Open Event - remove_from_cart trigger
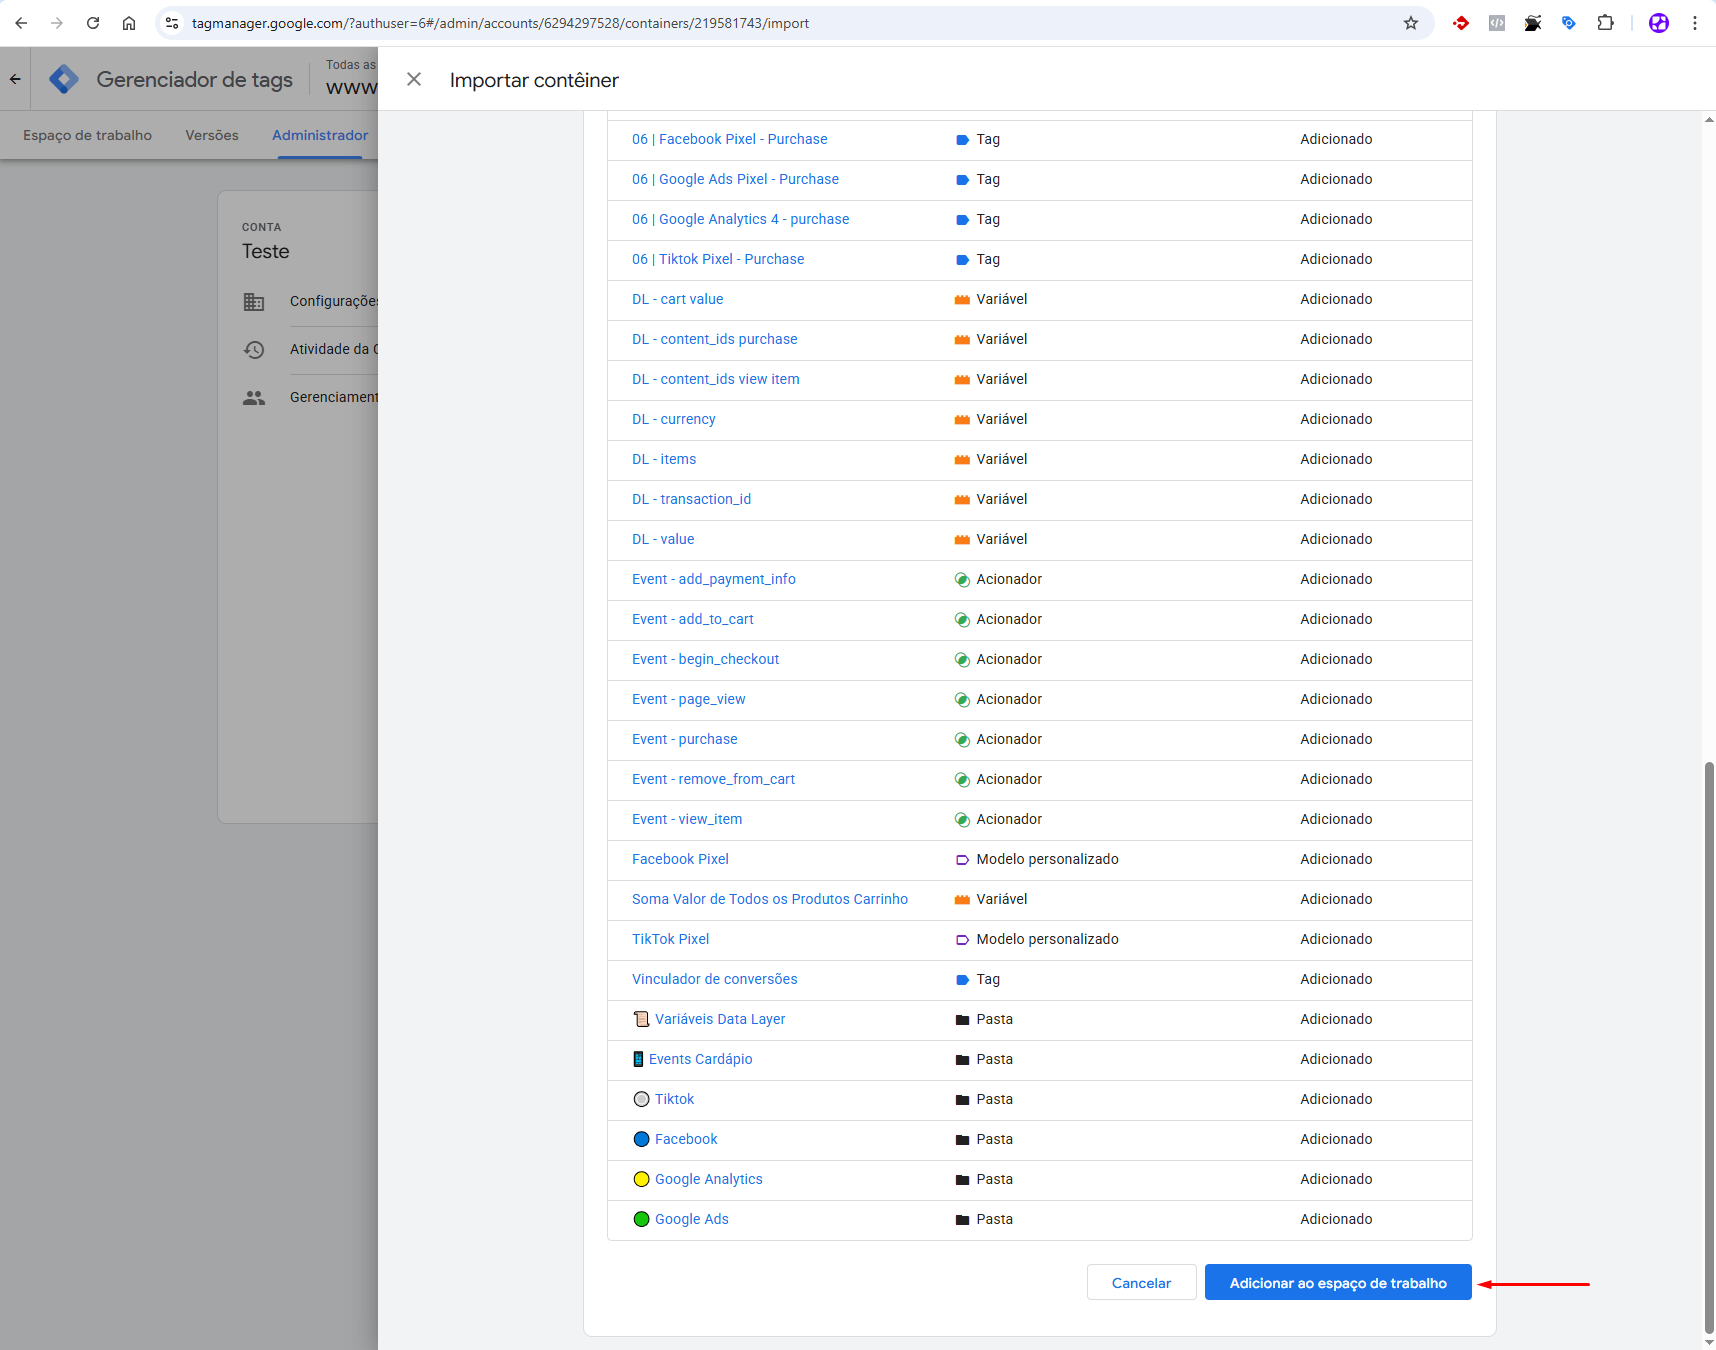 click(x=713, y=779)
